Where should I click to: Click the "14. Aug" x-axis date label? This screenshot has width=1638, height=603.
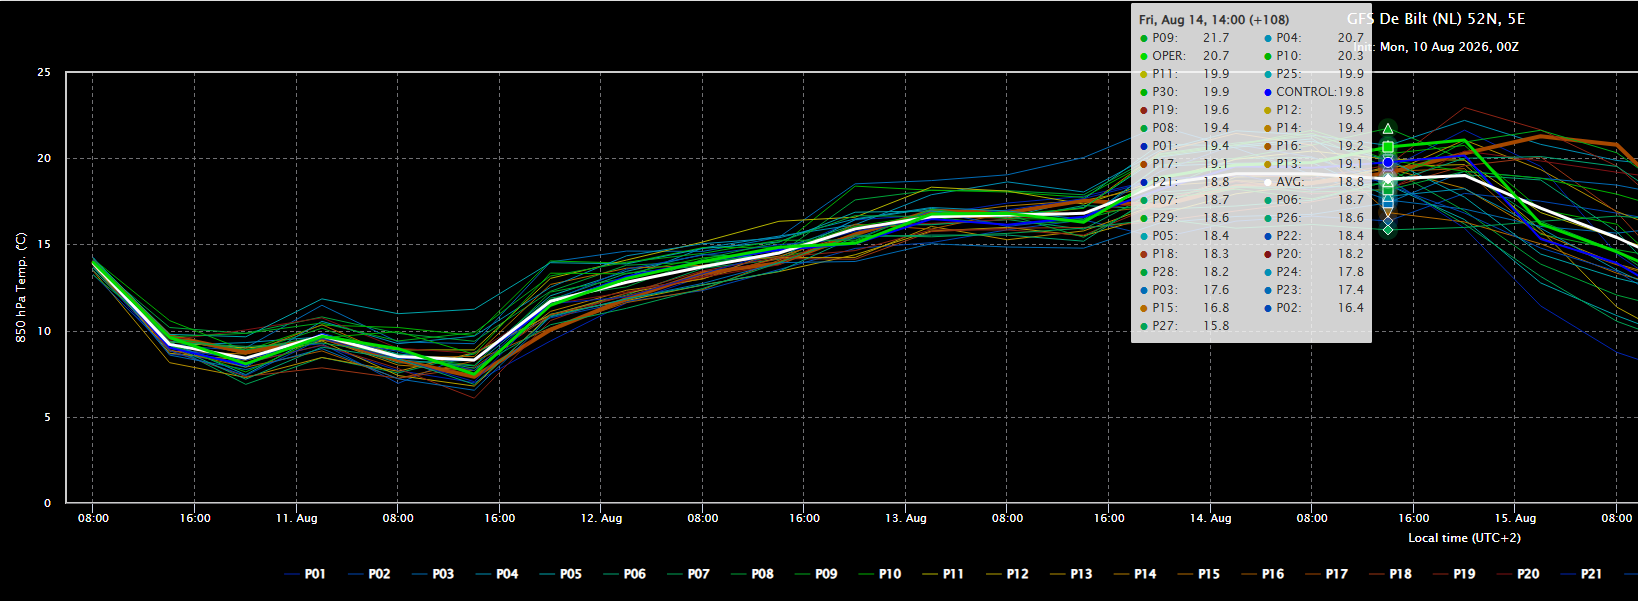coord(1211,518)
